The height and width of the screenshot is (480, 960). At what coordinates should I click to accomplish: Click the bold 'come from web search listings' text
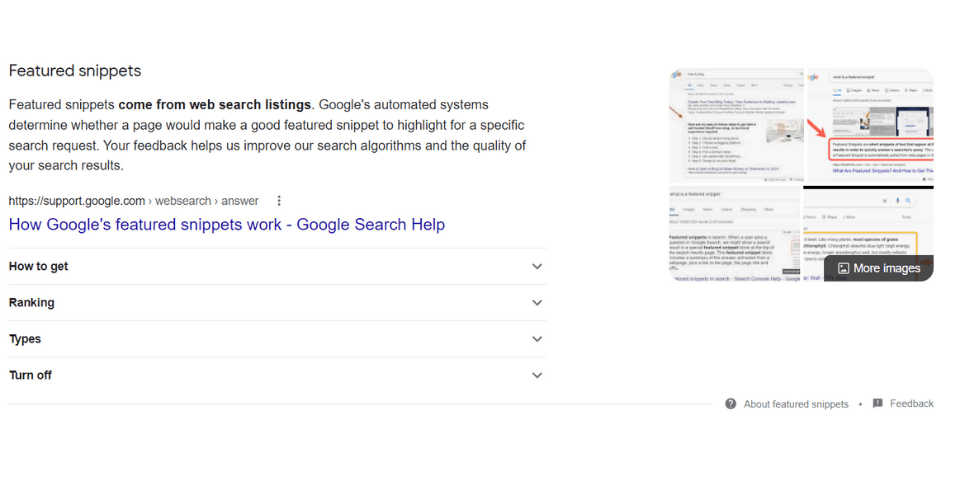coord(214,105)
